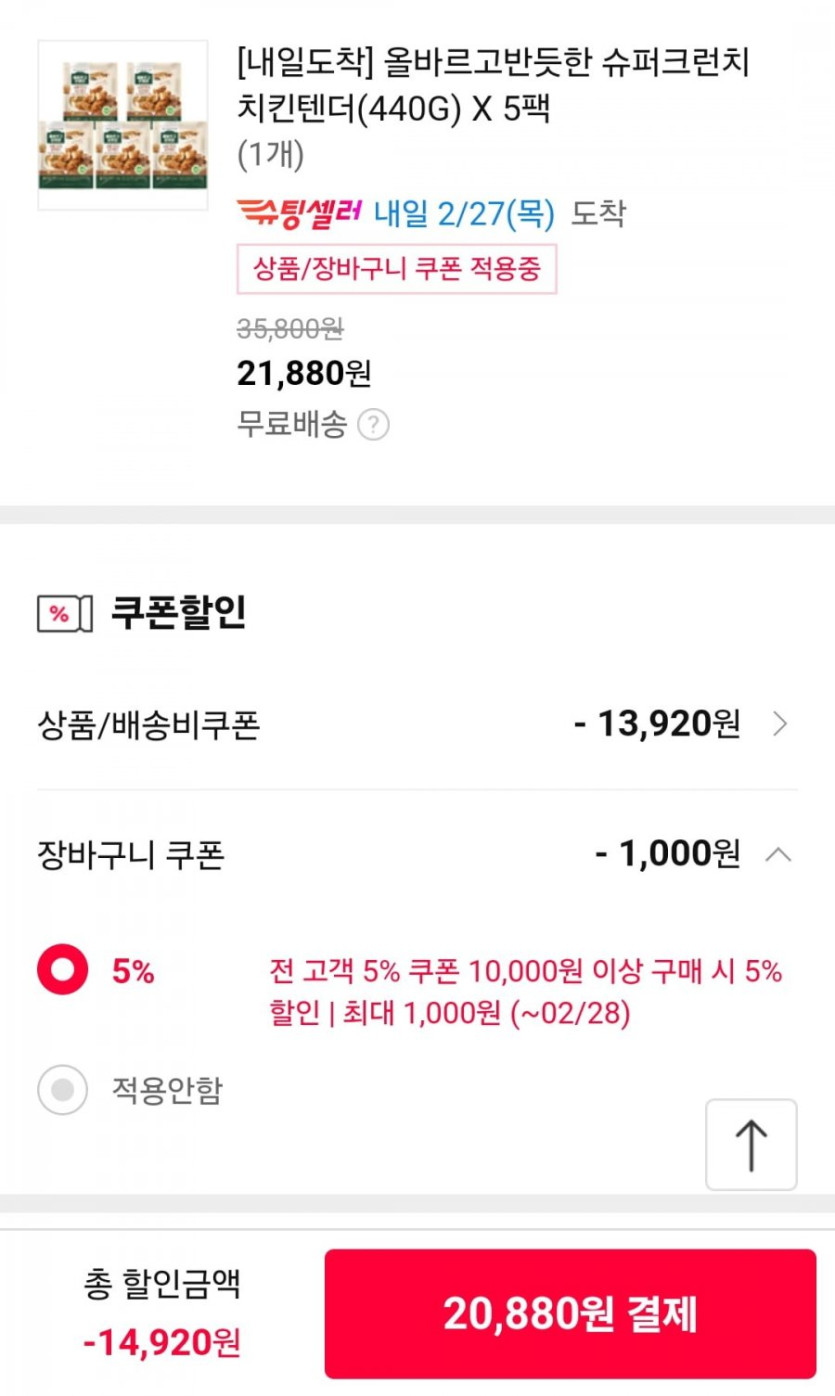This screenshot has width=835, height=1396.
Task: Tap the 상품/배송비쿠폰 row label
Action: pyautogui.click(x=148, y=725)
